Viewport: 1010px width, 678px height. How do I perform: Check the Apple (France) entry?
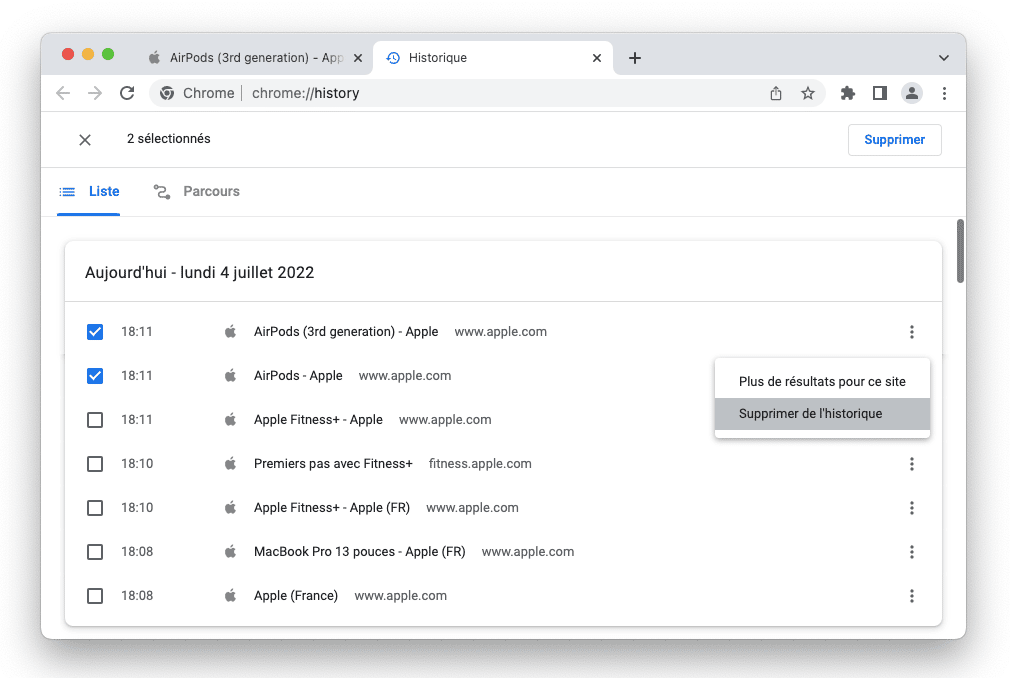[x=95, y=596]
